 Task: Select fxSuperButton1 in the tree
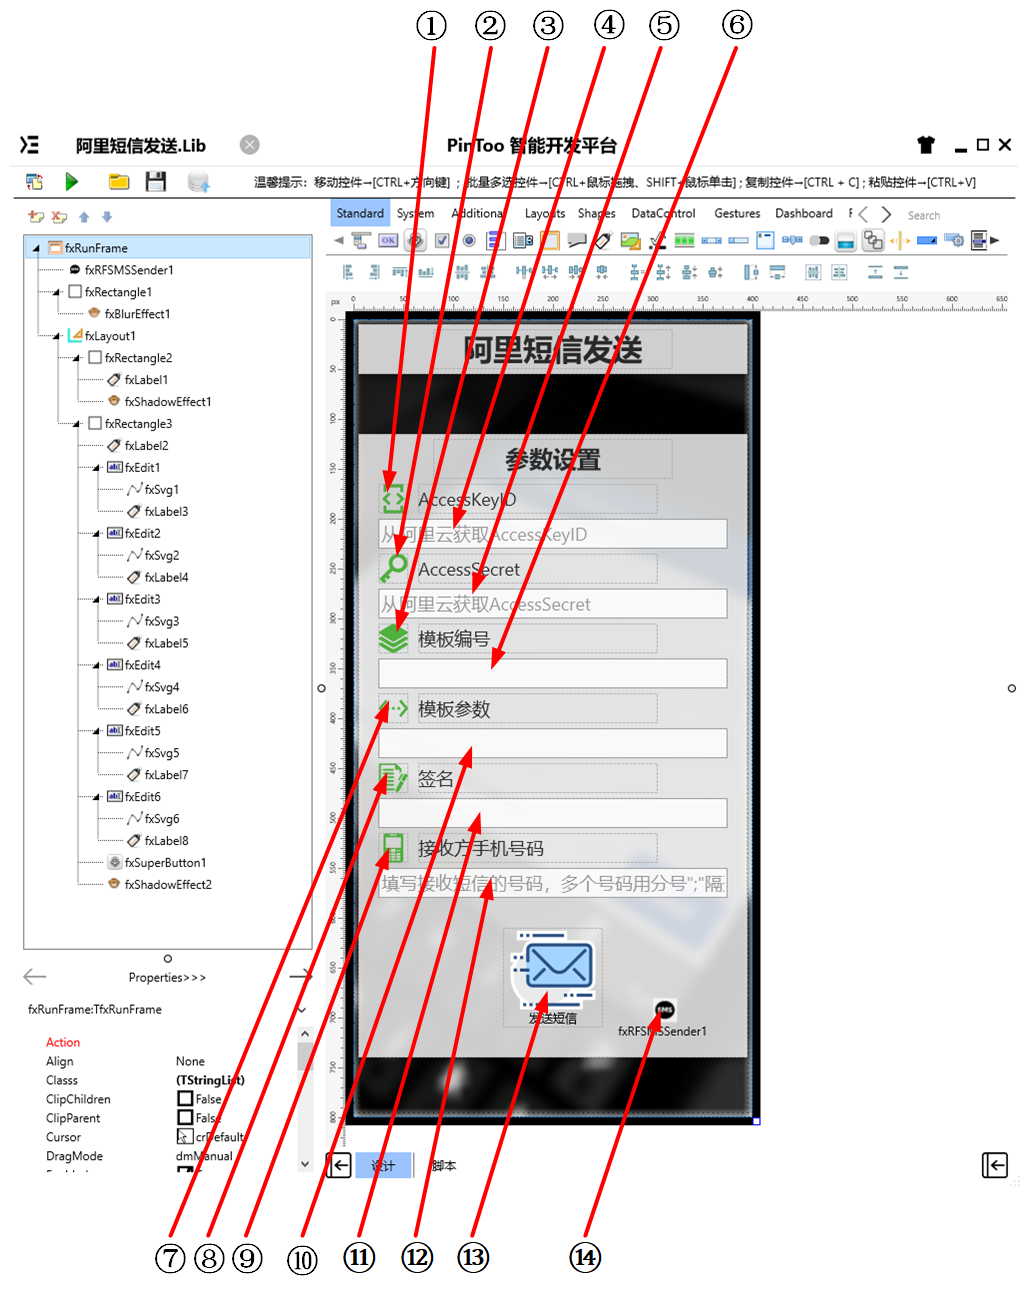(165, 862)
